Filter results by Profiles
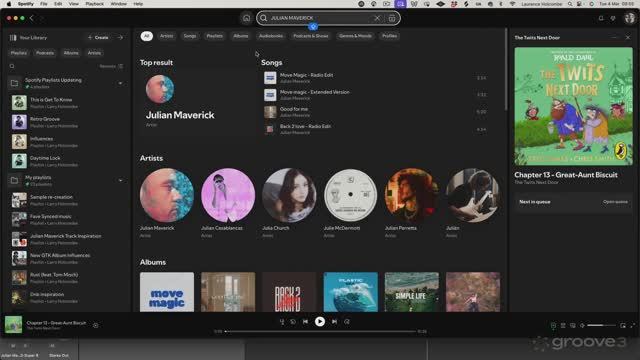 coord(389,36)
